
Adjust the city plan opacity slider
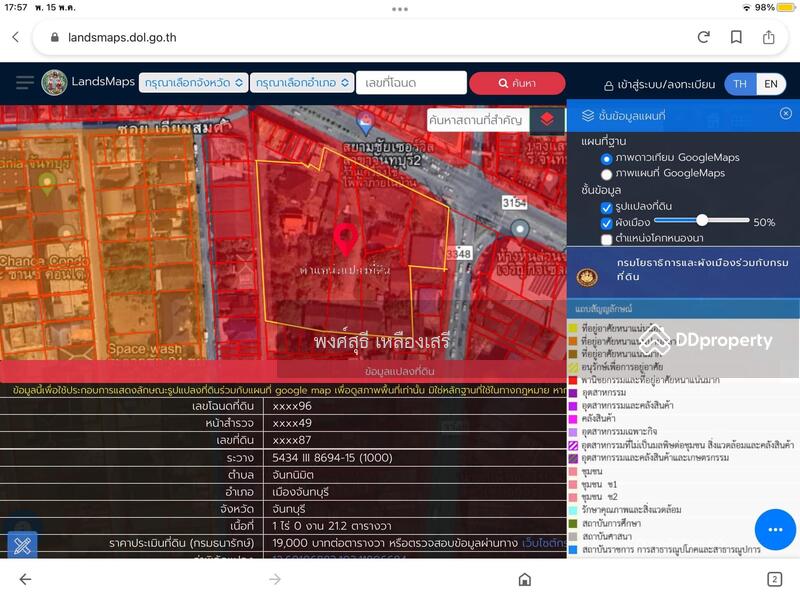pyautogui.click(x=702, y=221)
